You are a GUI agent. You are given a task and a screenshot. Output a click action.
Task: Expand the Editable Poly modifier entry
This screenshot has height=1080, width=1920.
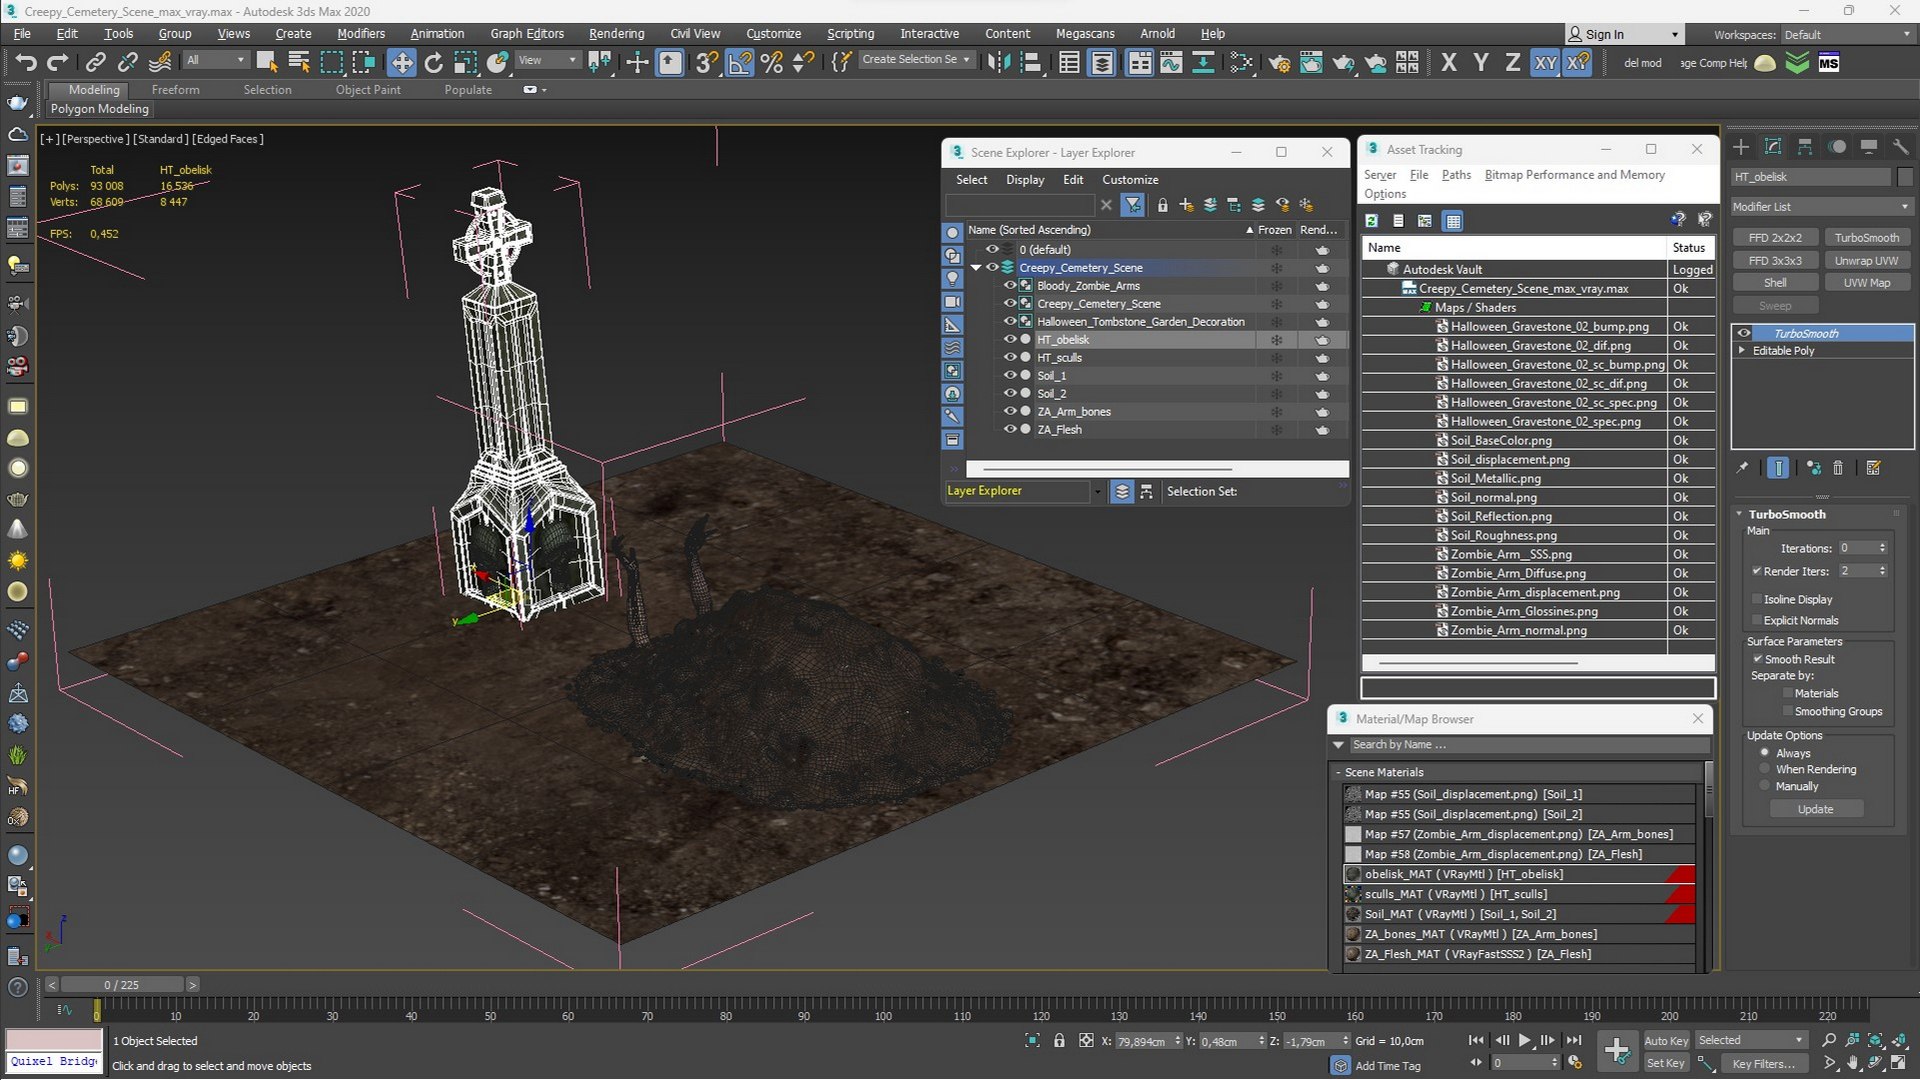tap(1743, 351)
